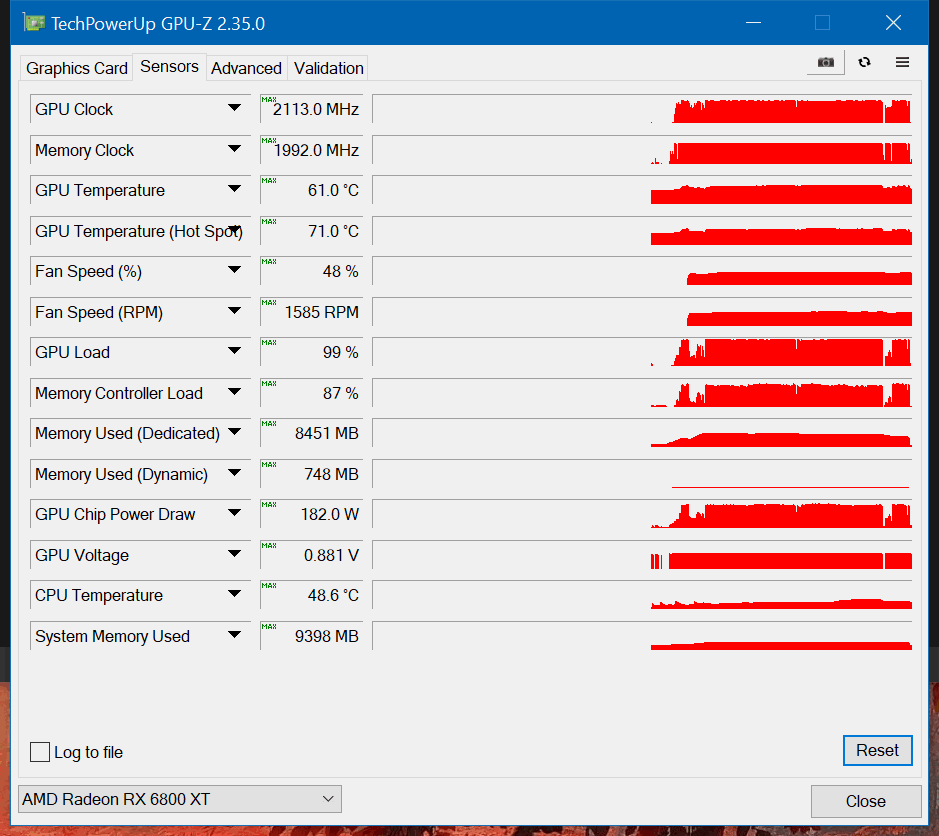Click the 8451 MB dedicated memory value
Screen dimensions: 939x836
pos(311,433)
